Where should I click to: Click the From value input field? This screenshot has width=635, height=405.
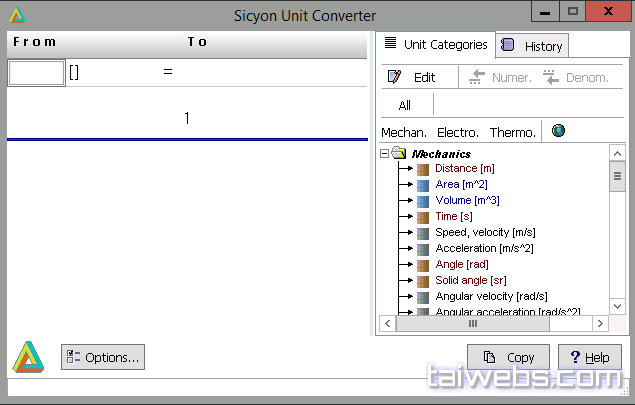(x=36, y=72)
